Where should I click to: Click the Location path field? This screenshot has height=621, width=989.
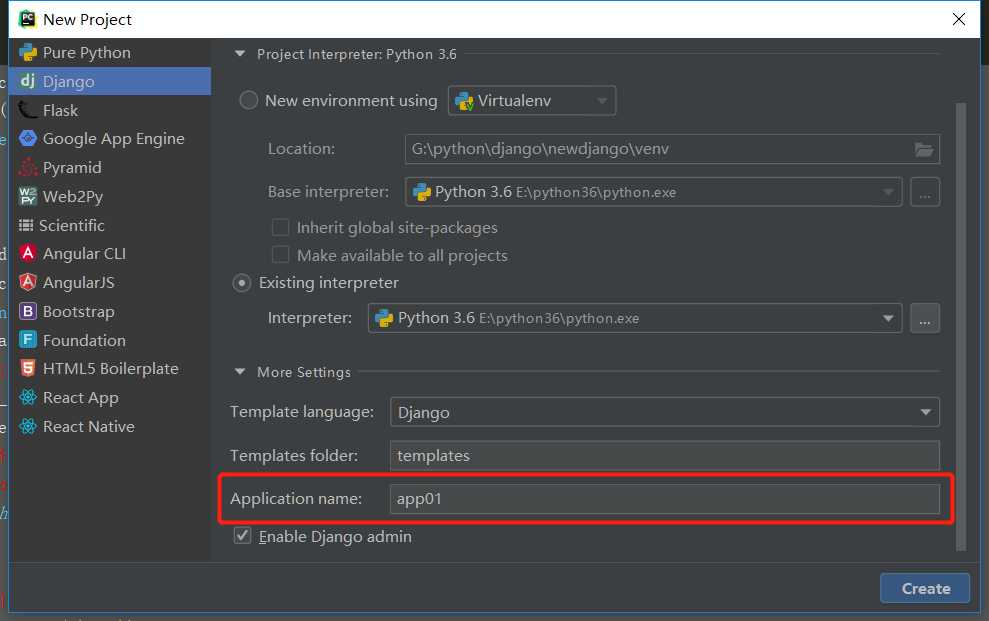pos(672,149)
